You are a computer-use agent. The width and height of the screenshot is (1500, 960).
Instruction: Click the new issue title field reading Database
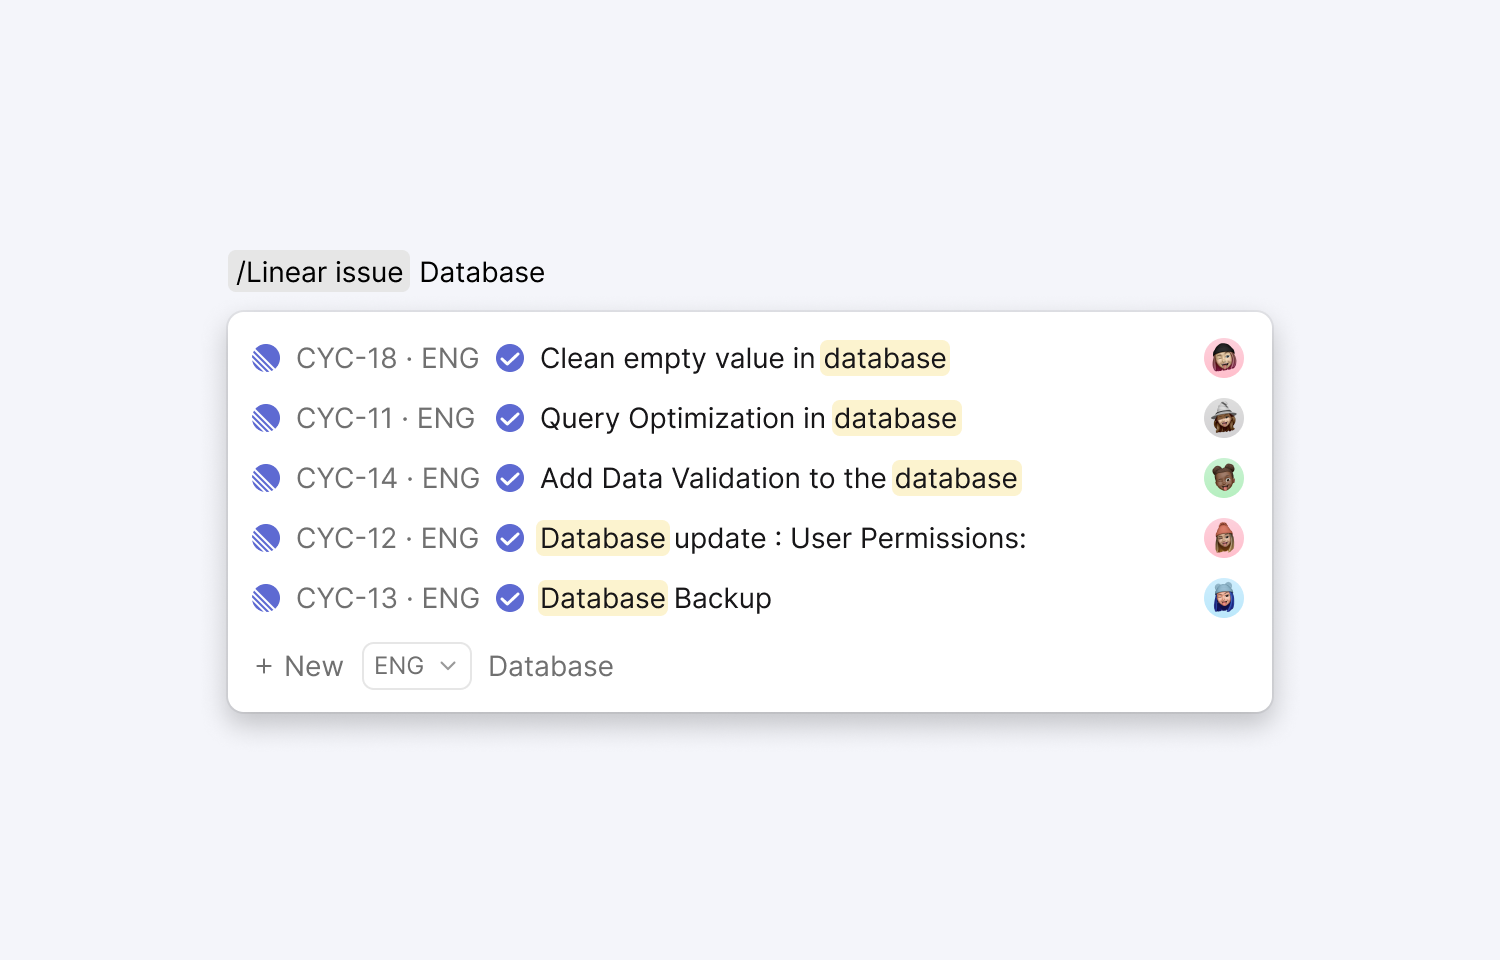551,666
